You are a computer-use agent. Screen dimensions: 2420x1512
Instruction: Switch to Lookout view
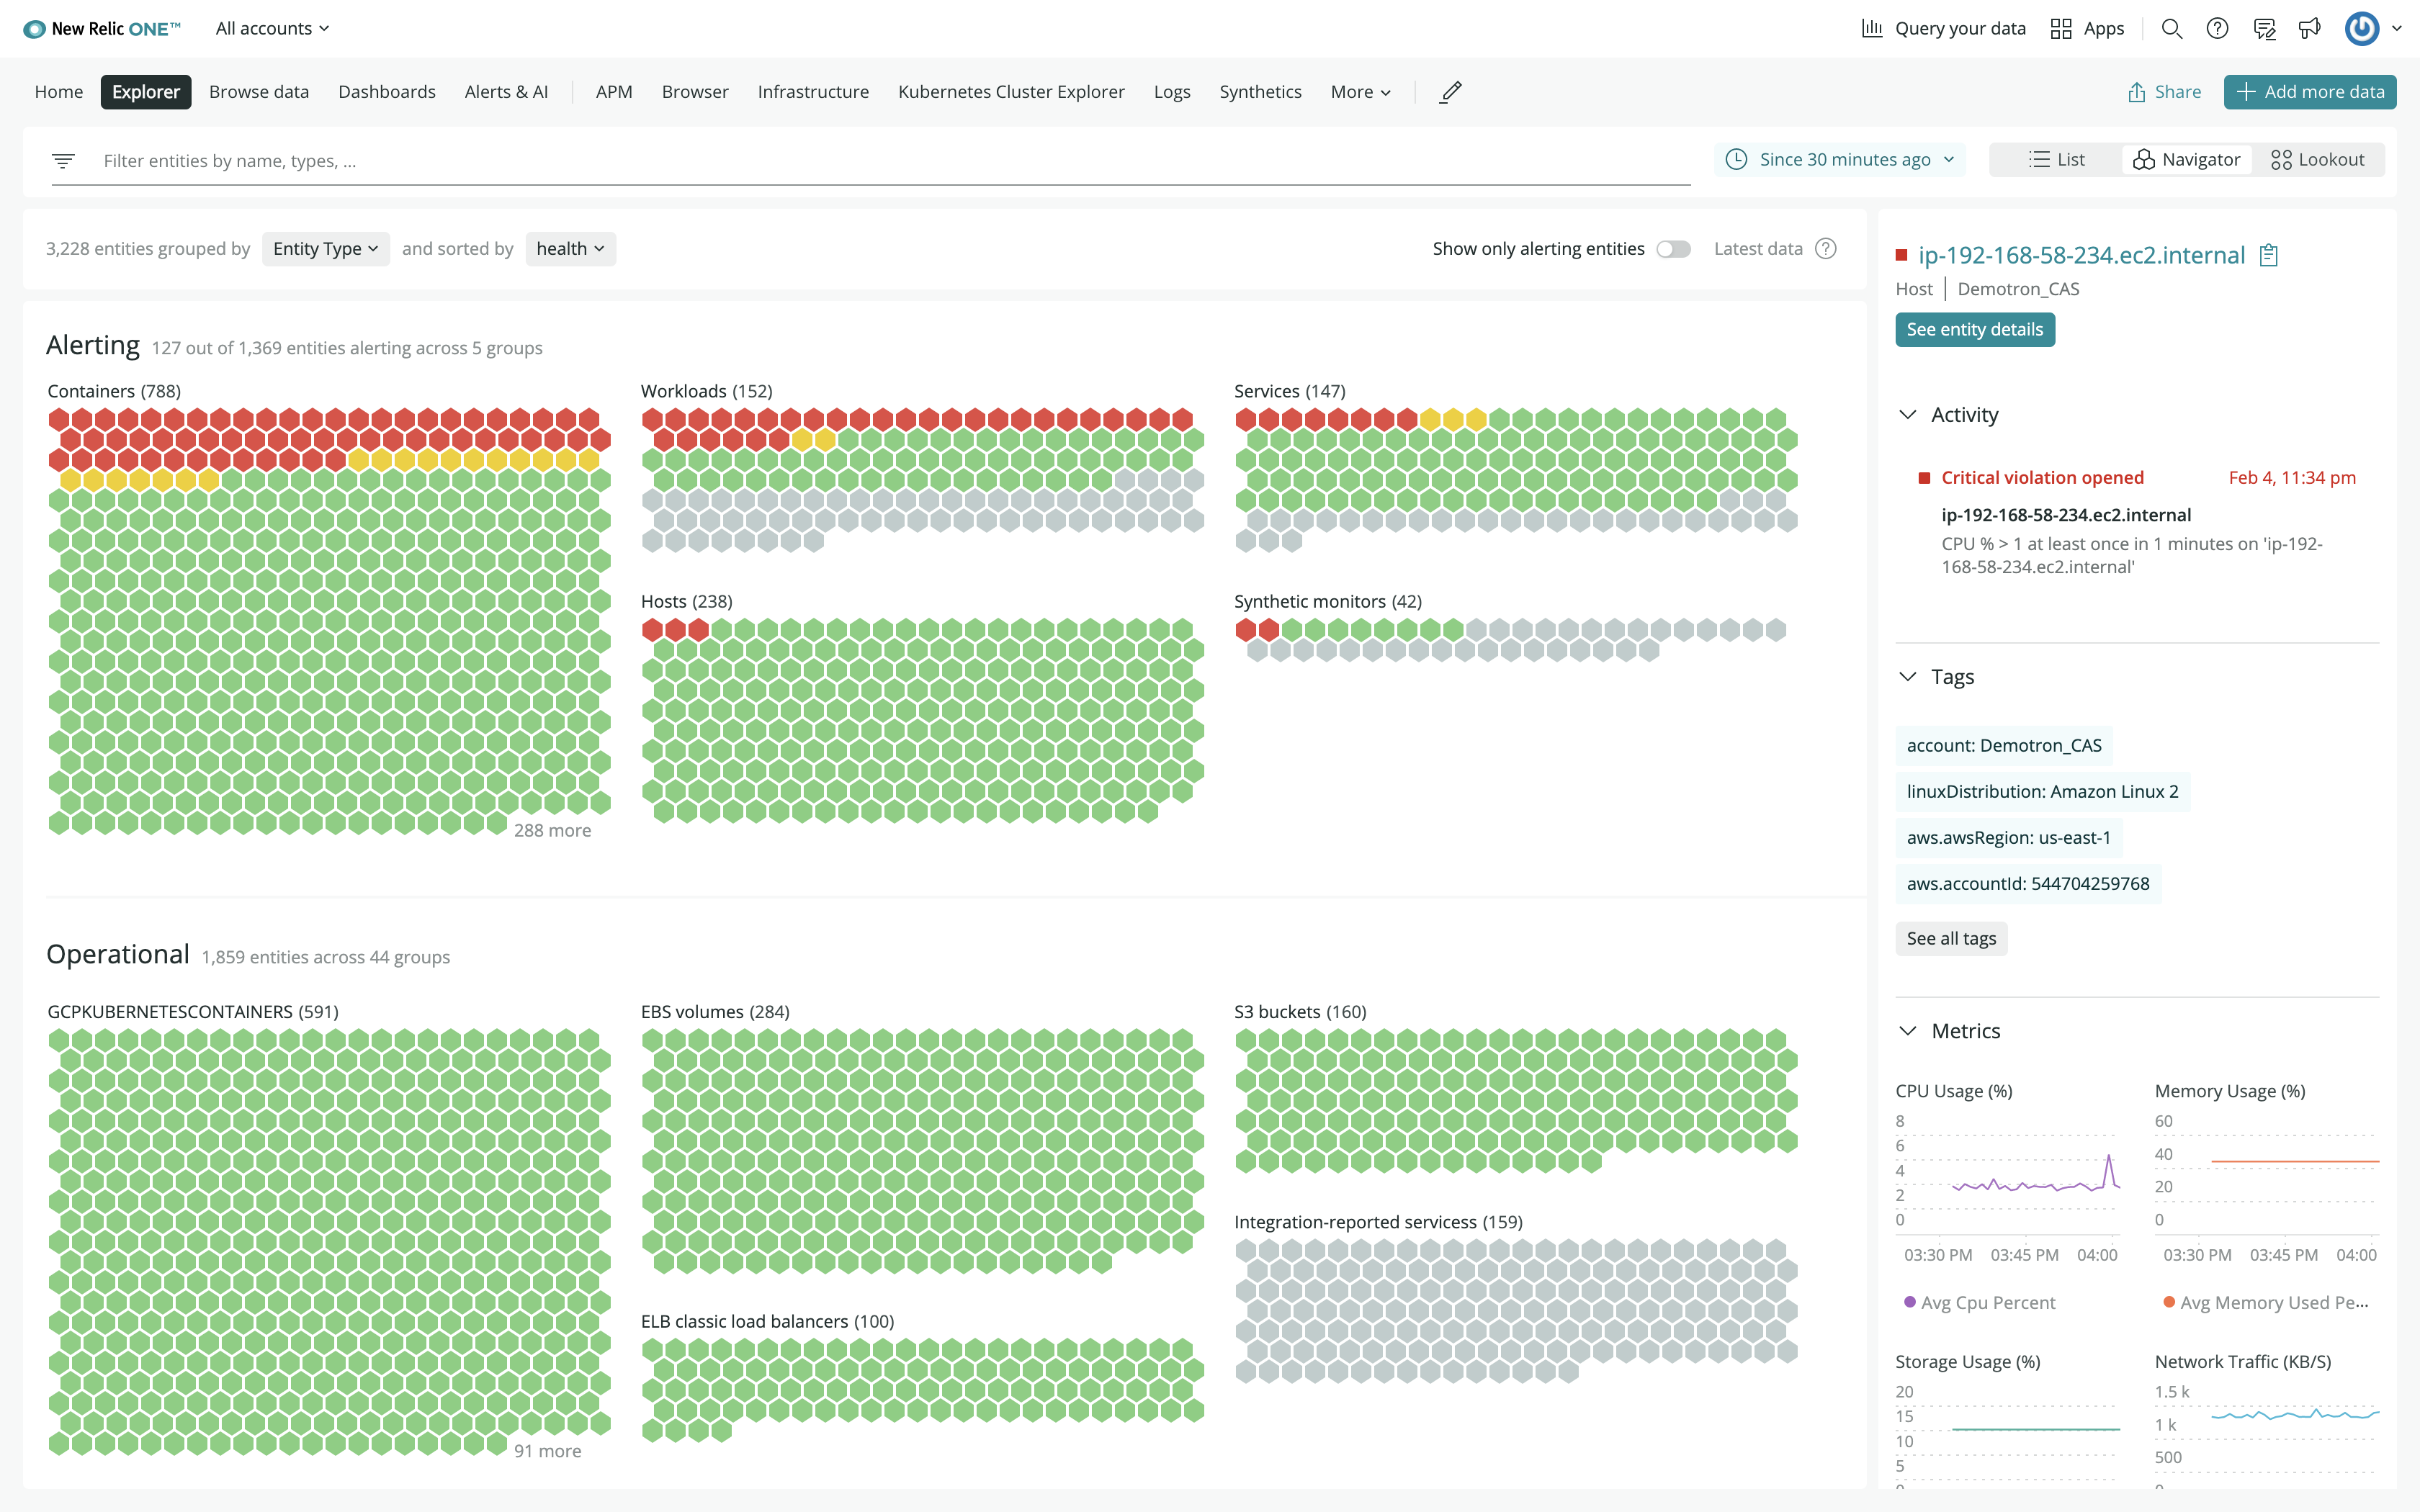(x=2317, y=160)
